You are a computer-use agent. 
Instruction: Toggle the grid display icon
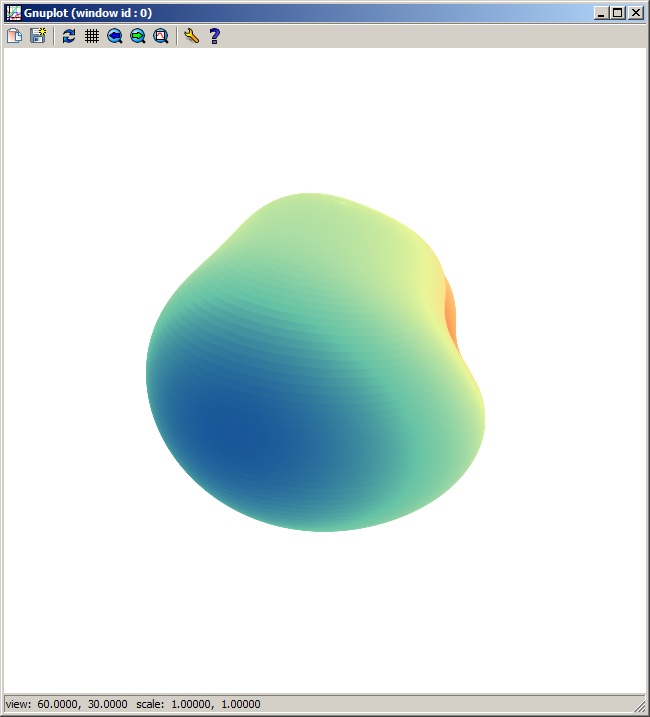point(92,36)
